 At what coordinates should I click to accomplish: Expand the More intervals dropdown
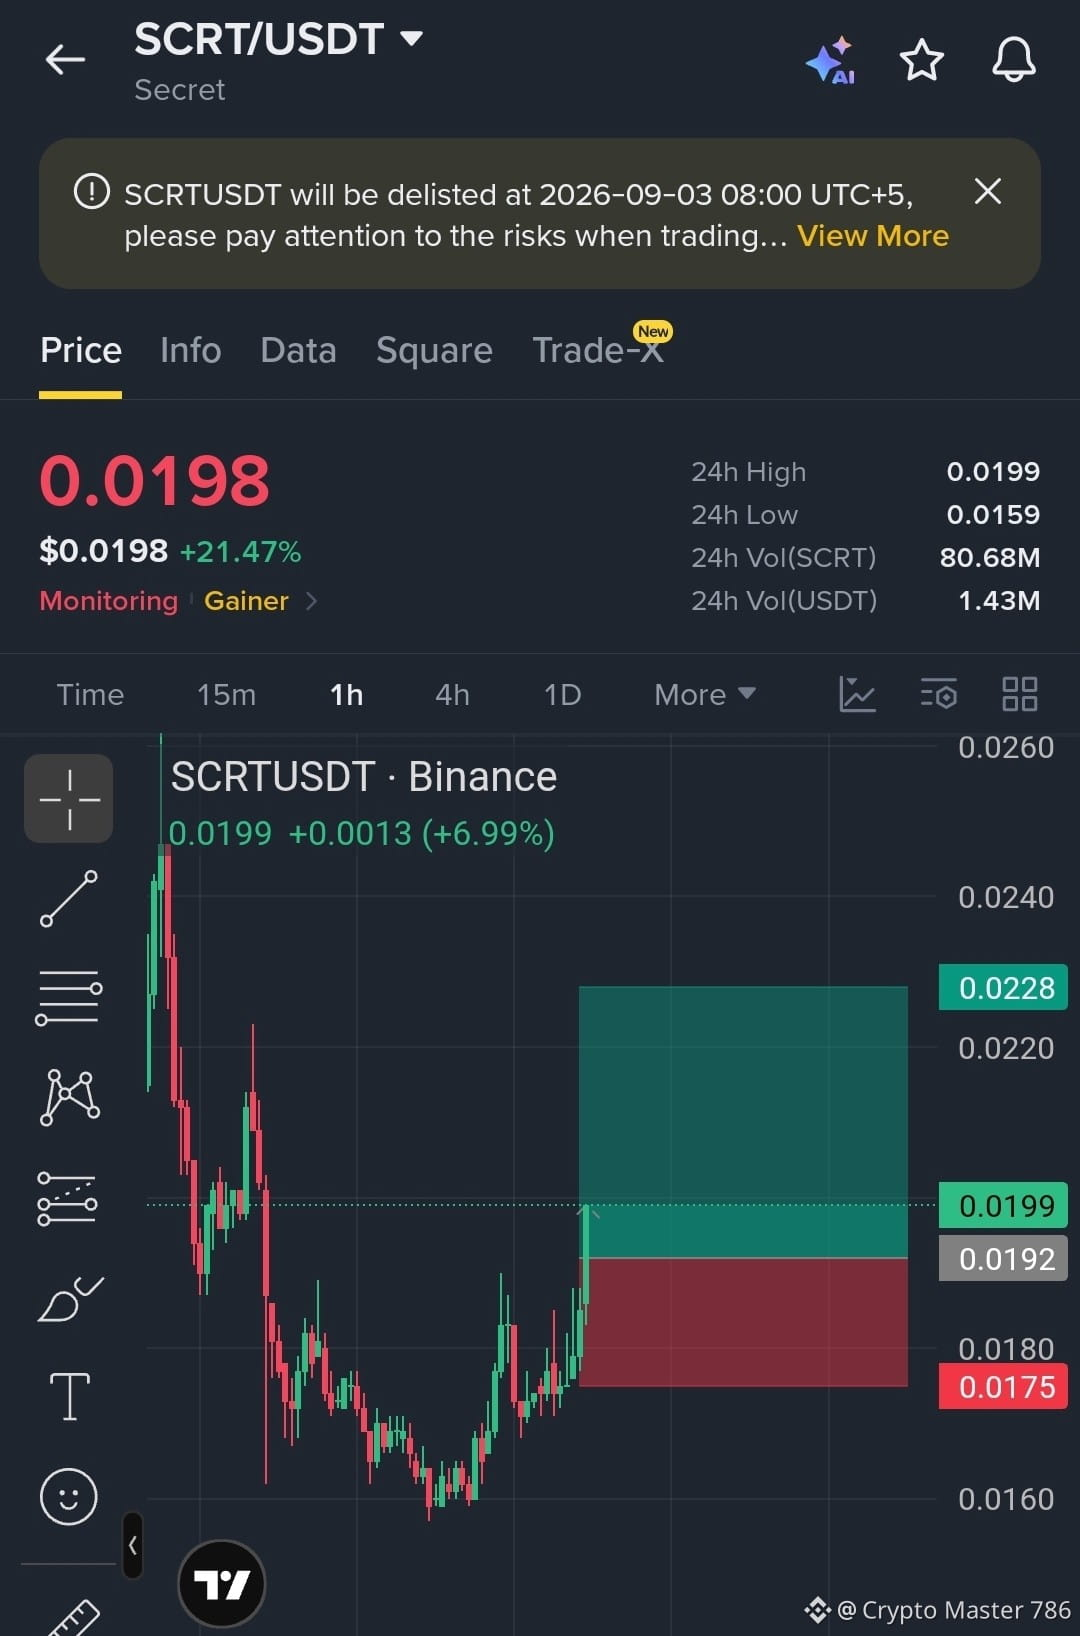(x=705, y=695)
